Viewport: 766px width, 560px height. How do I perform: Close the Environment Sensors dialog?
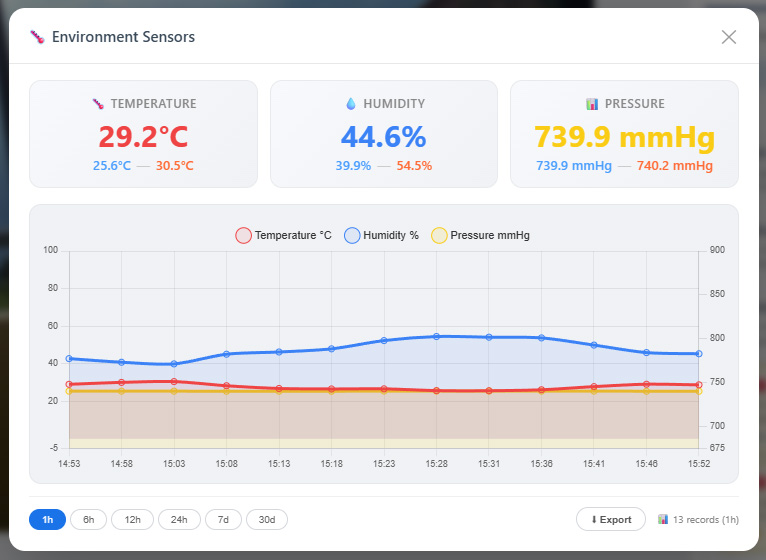(x=728, y=37)
